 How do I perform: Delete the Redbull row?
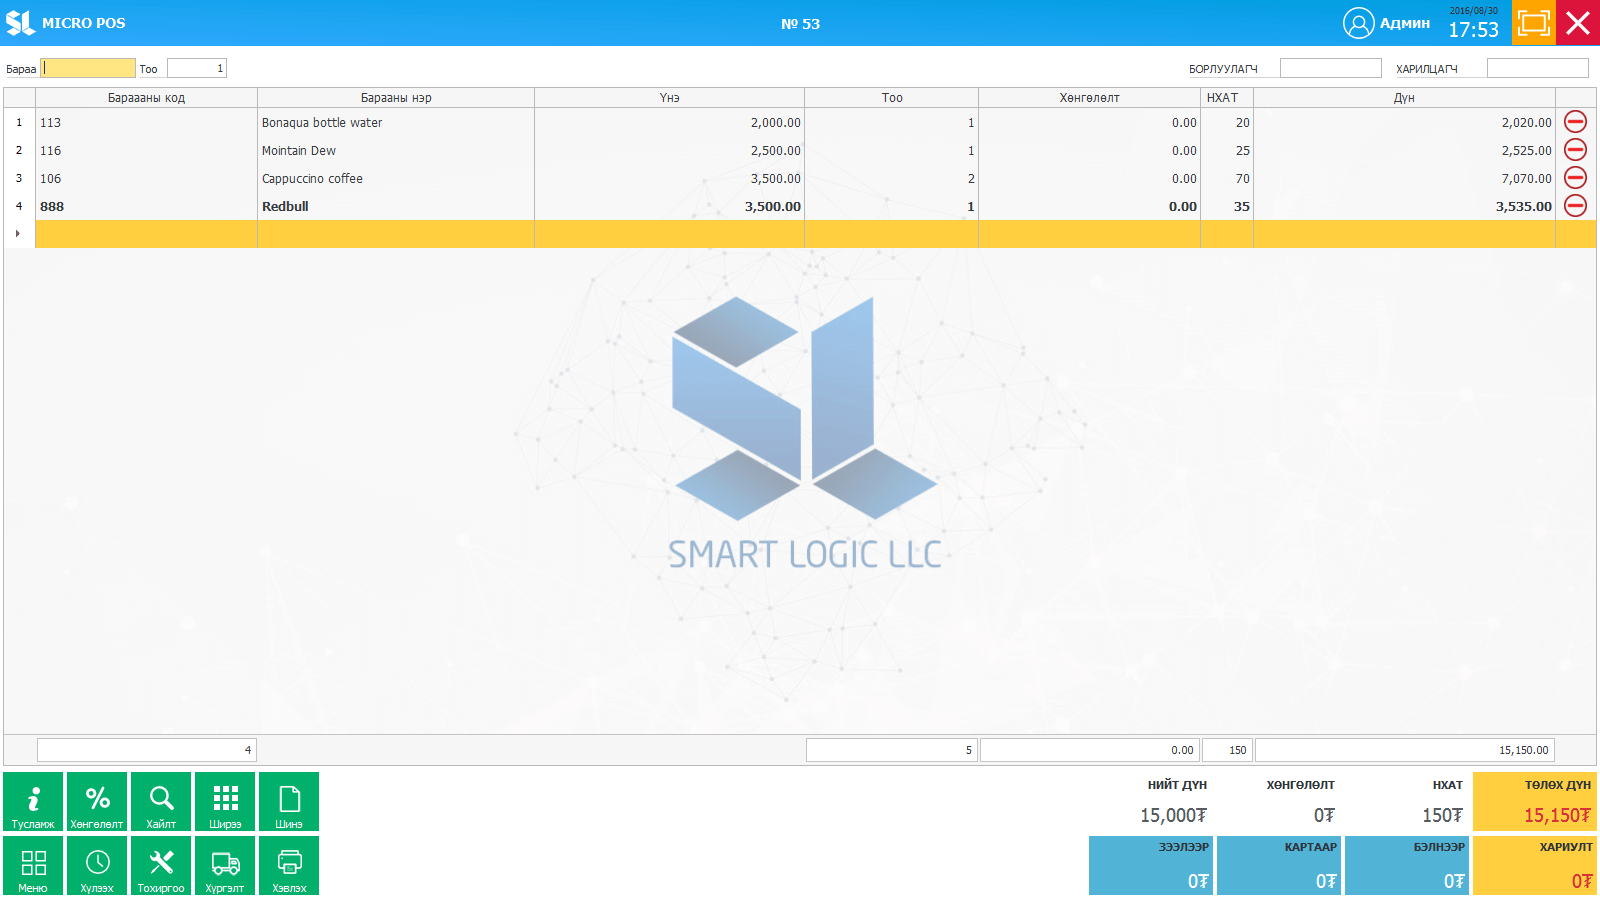pos(1575,206)
